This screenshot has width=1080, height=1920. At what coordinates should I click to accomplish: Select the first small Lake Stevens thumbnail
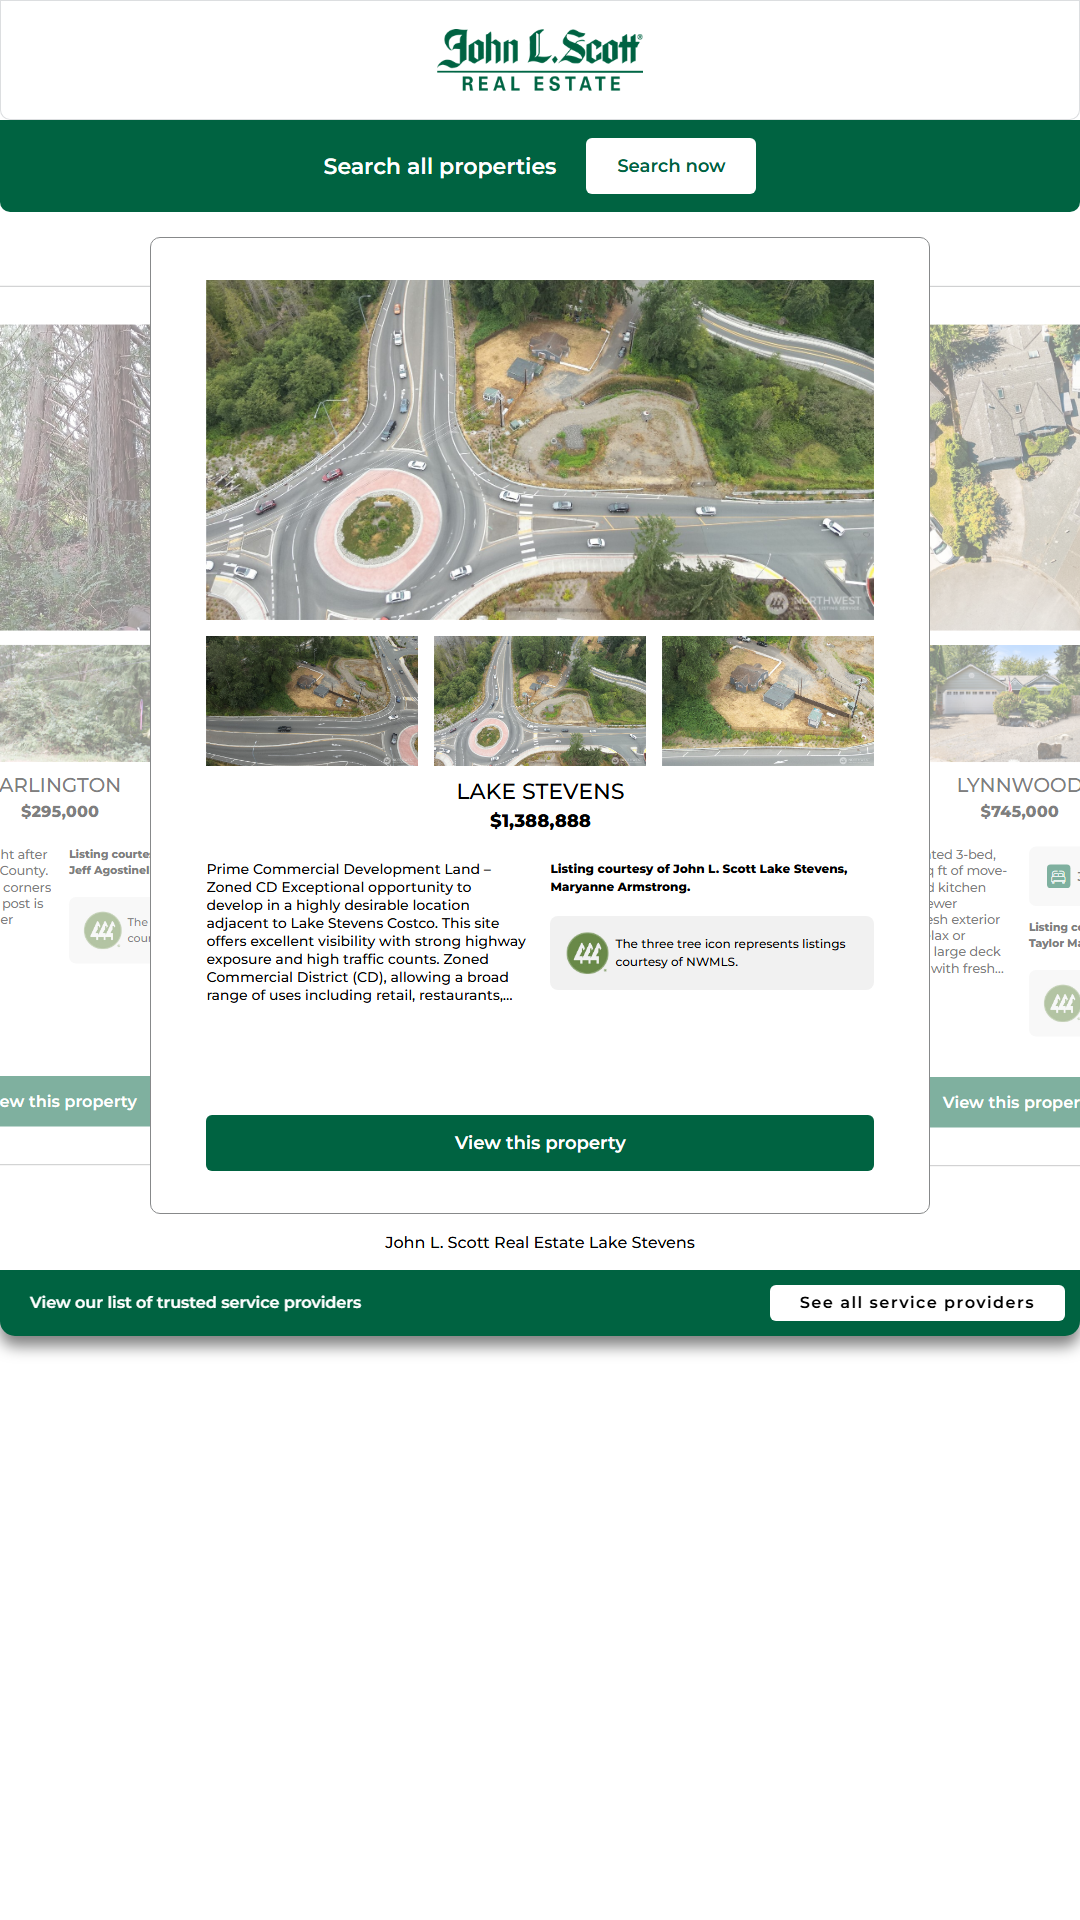click(x=312, y=701)
